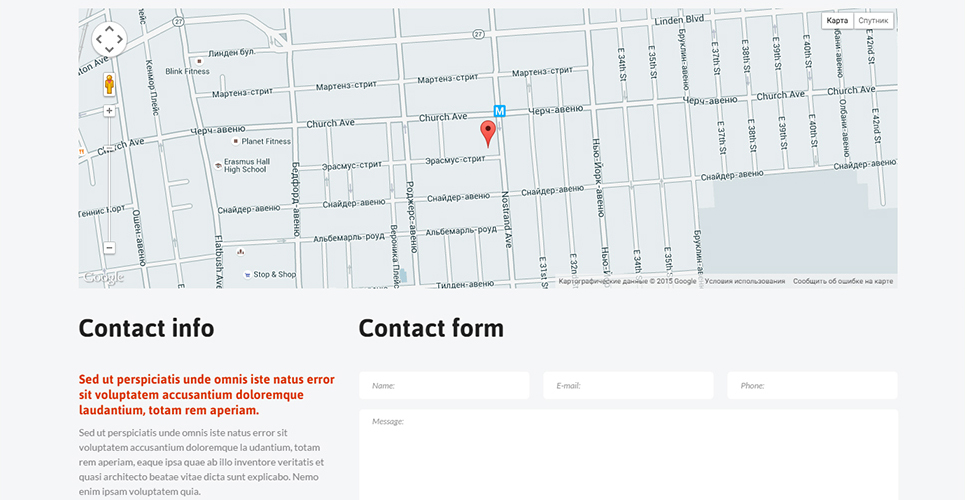Click the Contact info heading
Screen dimensions: 965x500
pos(146,328)
